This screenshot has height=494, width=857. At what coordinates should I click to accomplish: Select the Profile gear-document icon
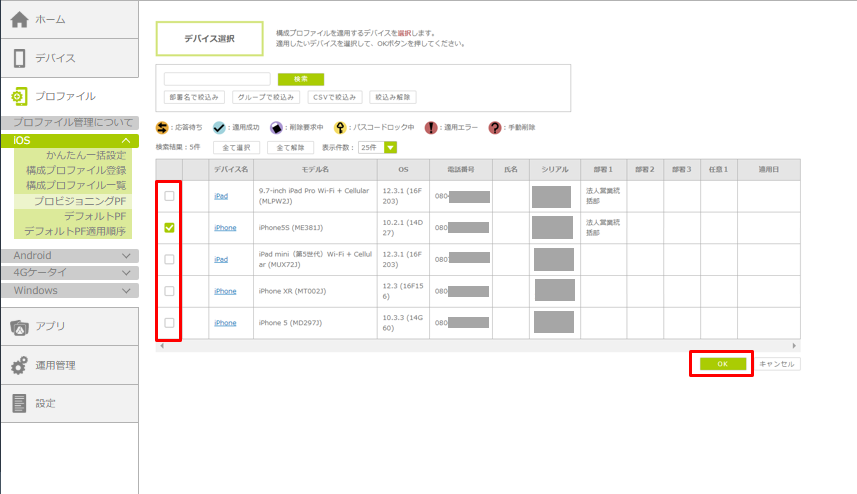coord(19,97)
